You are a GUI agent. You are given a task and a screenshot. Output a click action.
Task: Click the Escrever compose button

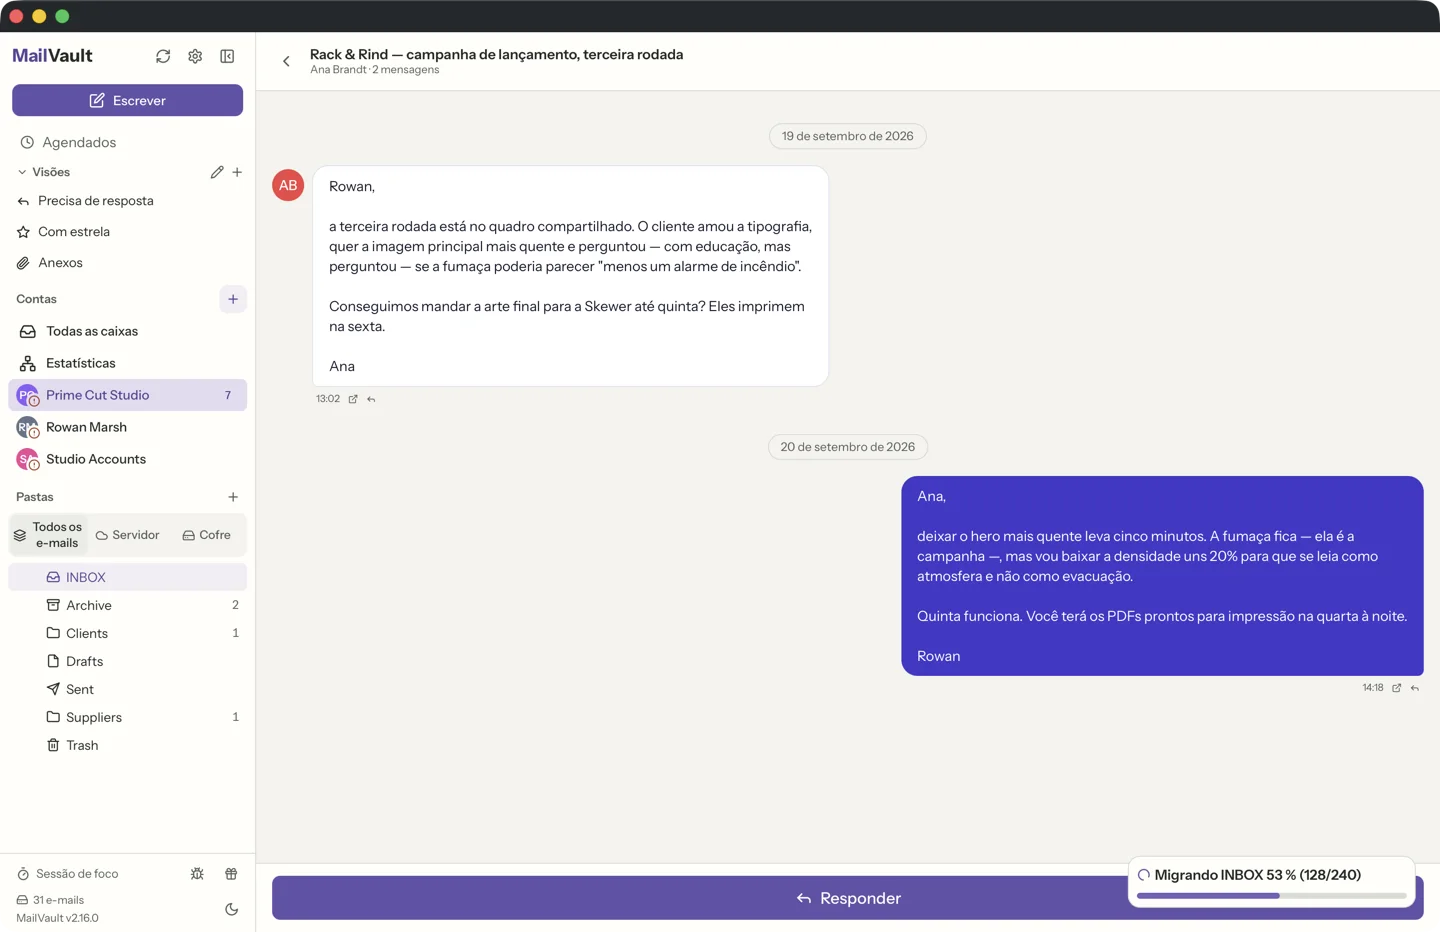click(127, 100)
